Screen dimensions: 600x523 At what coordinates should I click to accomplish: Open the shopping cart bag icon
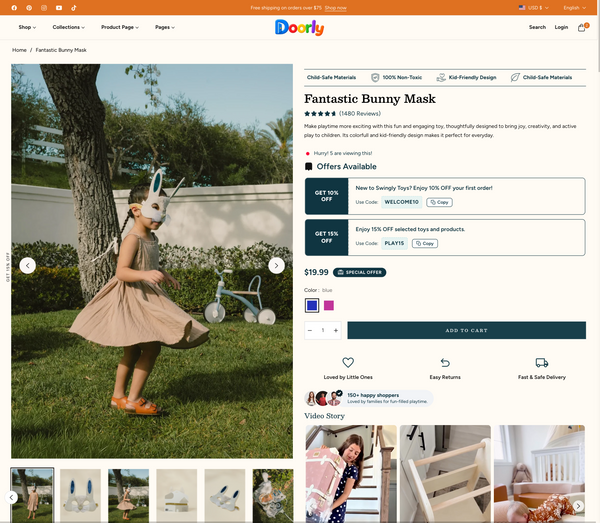coord(582,27)
